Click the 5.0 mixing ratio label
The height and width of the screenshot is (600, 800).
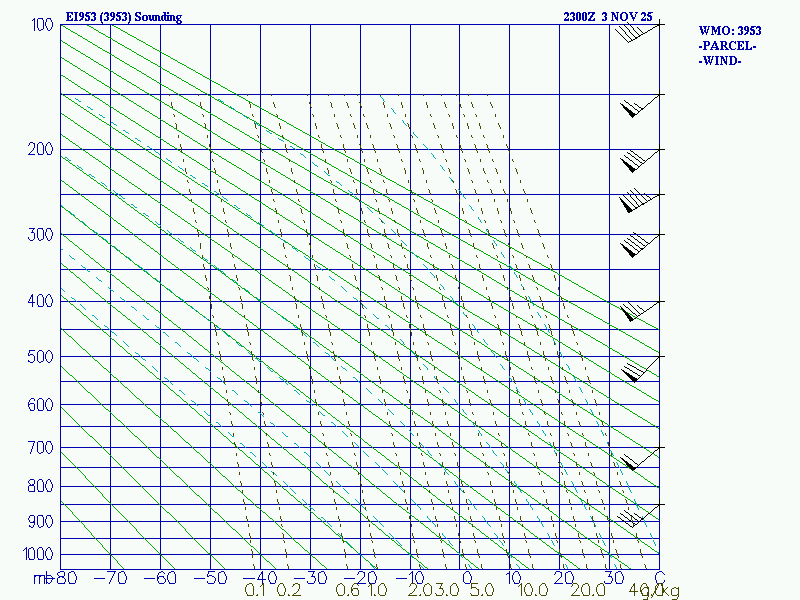pos(482,590)
